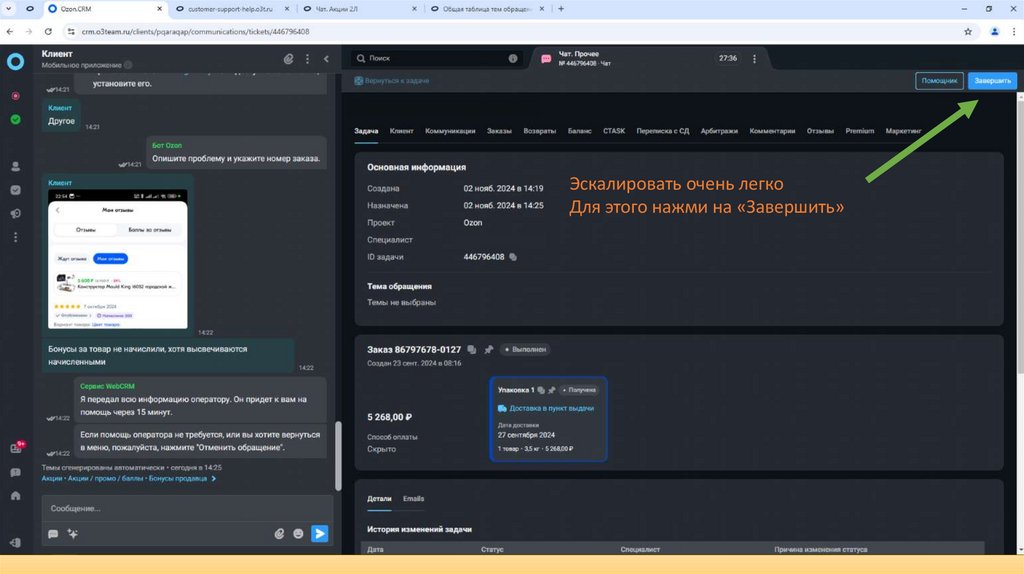
Task: Follow the Вернуться к задаче link
Action: (x=396, y=81)
